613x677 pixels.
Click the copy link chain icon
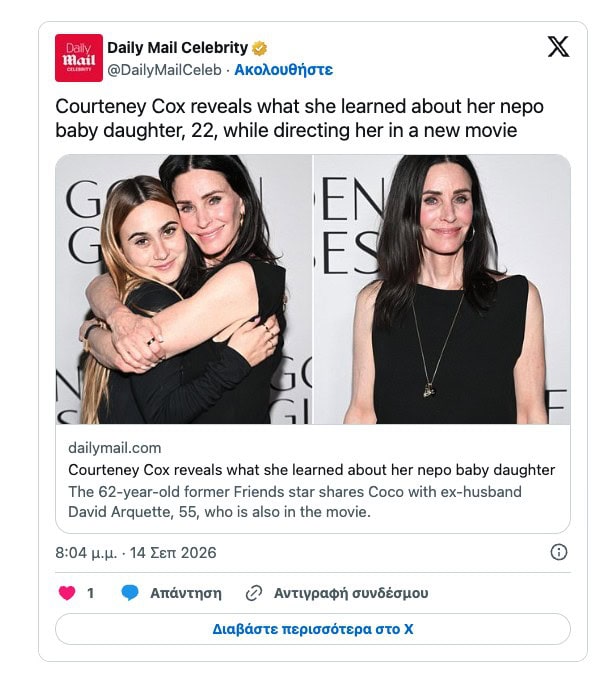(x=254, y=593)
